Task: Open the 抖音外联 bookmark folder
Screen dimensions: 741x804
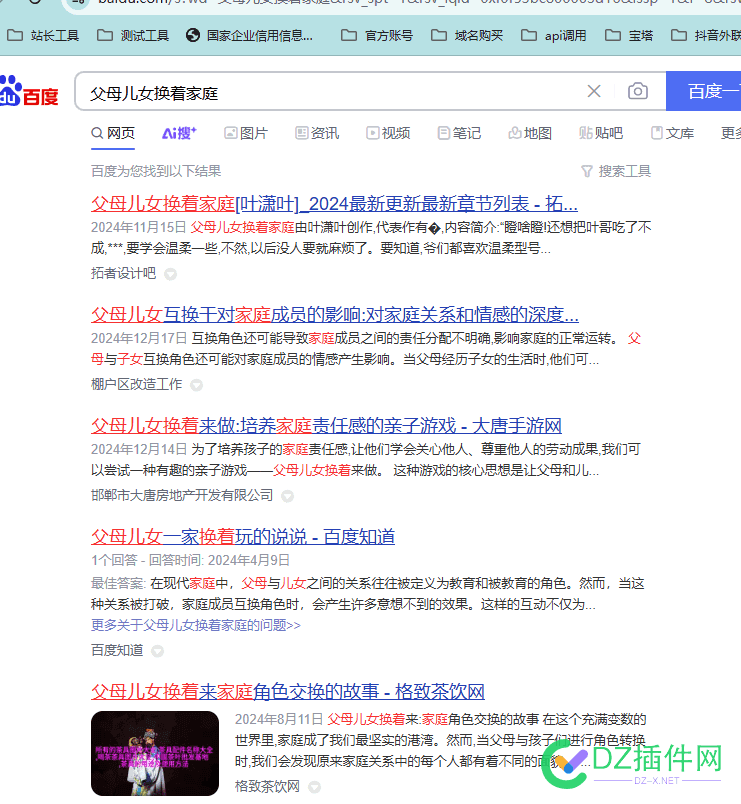Action: point(706,35)
